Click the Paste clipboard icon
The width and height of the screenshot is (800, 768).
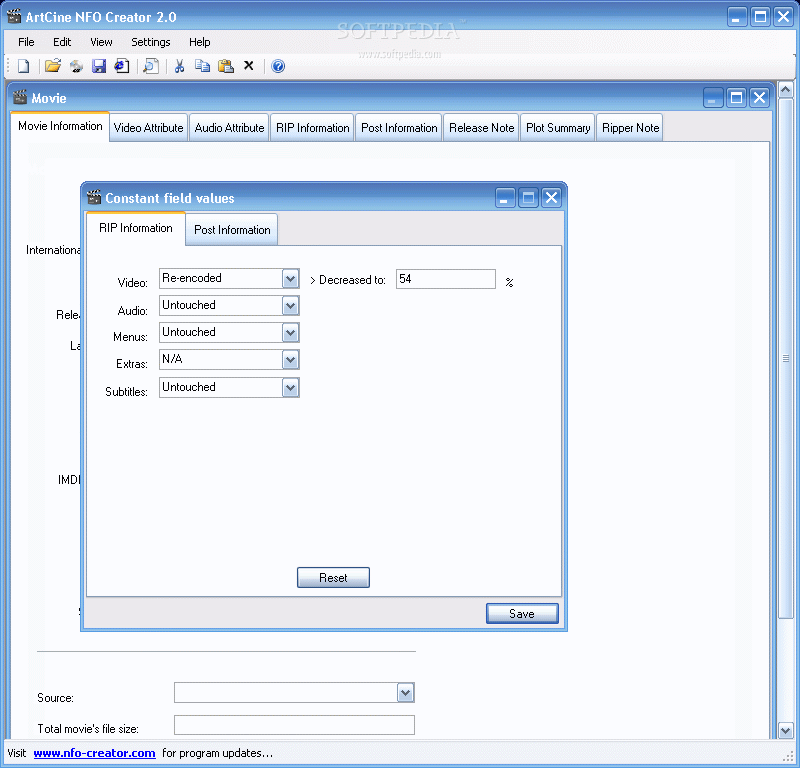[226, 66]
